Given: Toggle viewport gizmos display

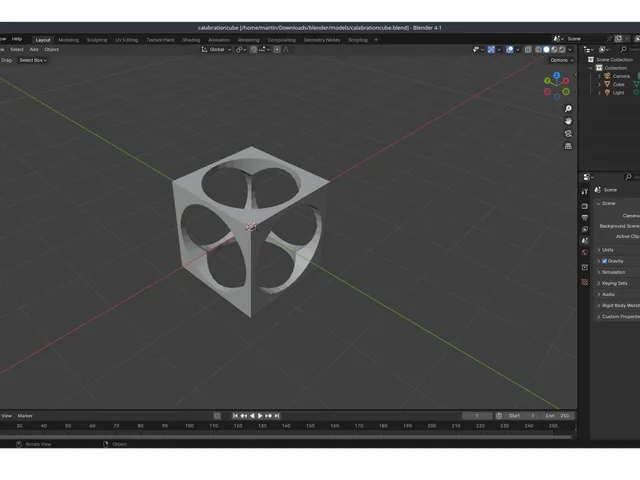Looking at the screenshot, I should (x=491, y=49).
